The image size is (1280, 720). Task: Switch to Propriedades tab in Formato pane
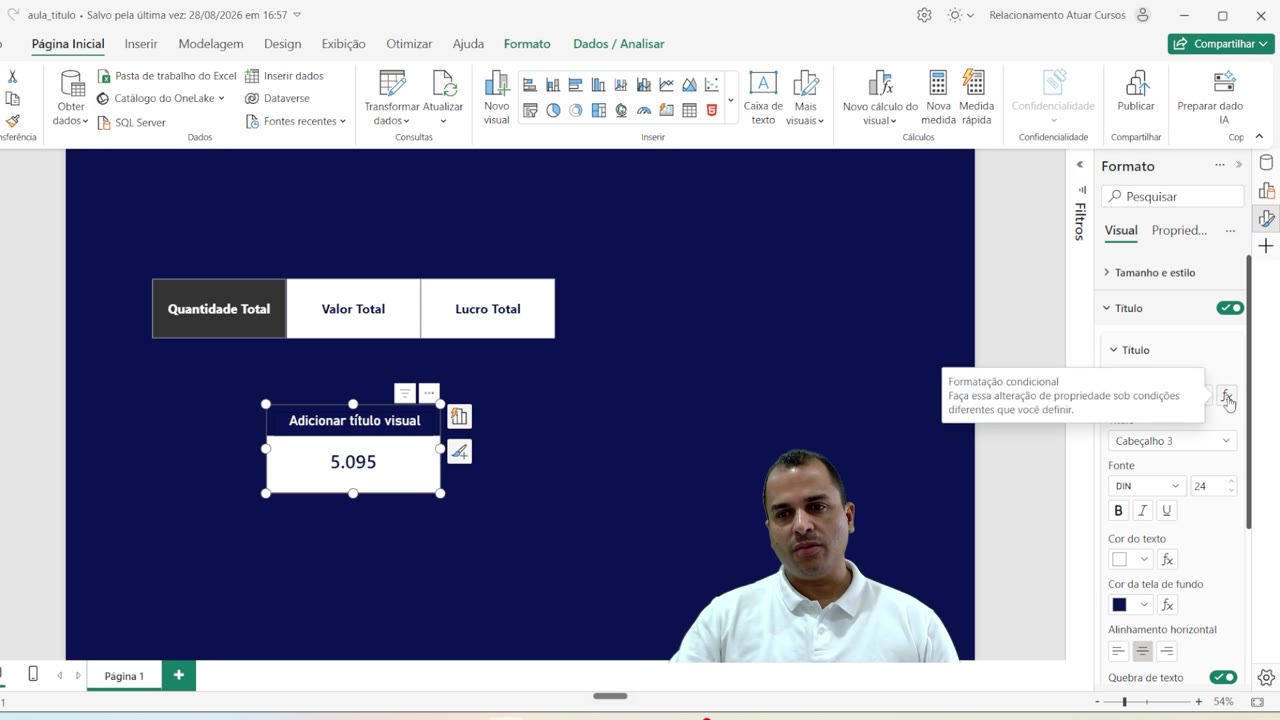(1179, 230)
